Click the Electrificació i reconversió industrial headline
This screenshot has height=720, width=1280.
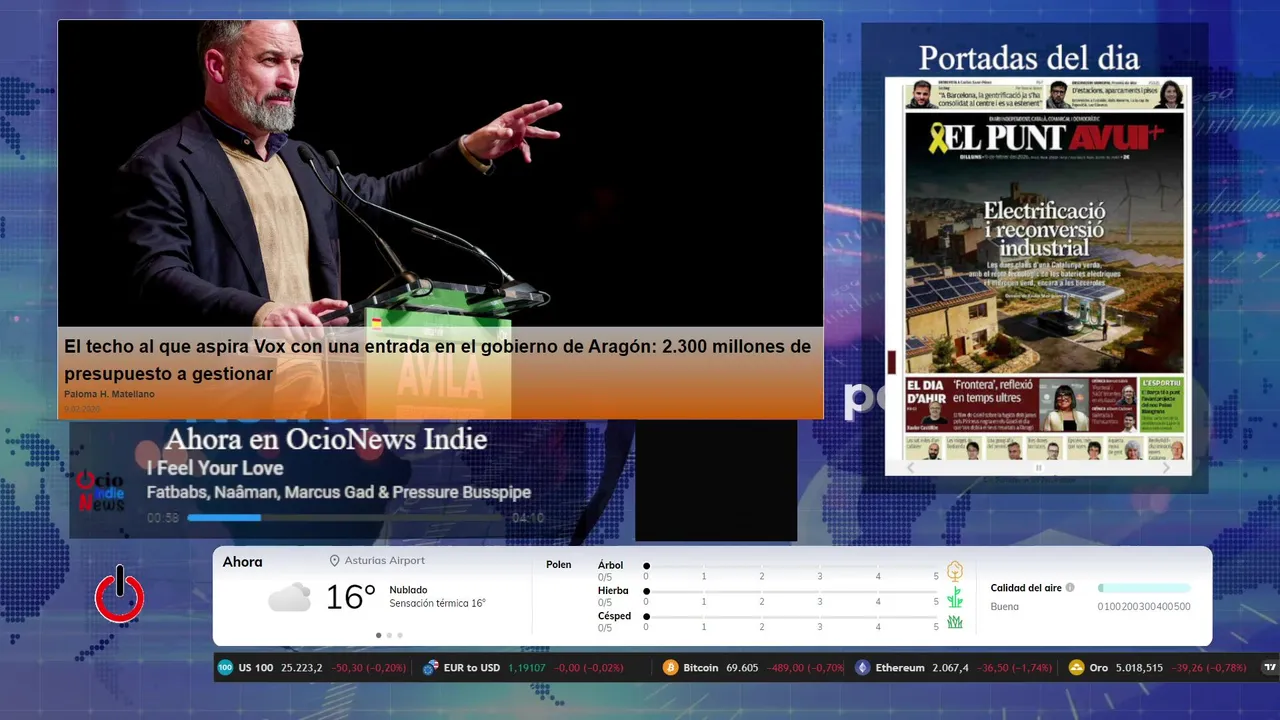pyautogui.click(x=1044, y=229)
